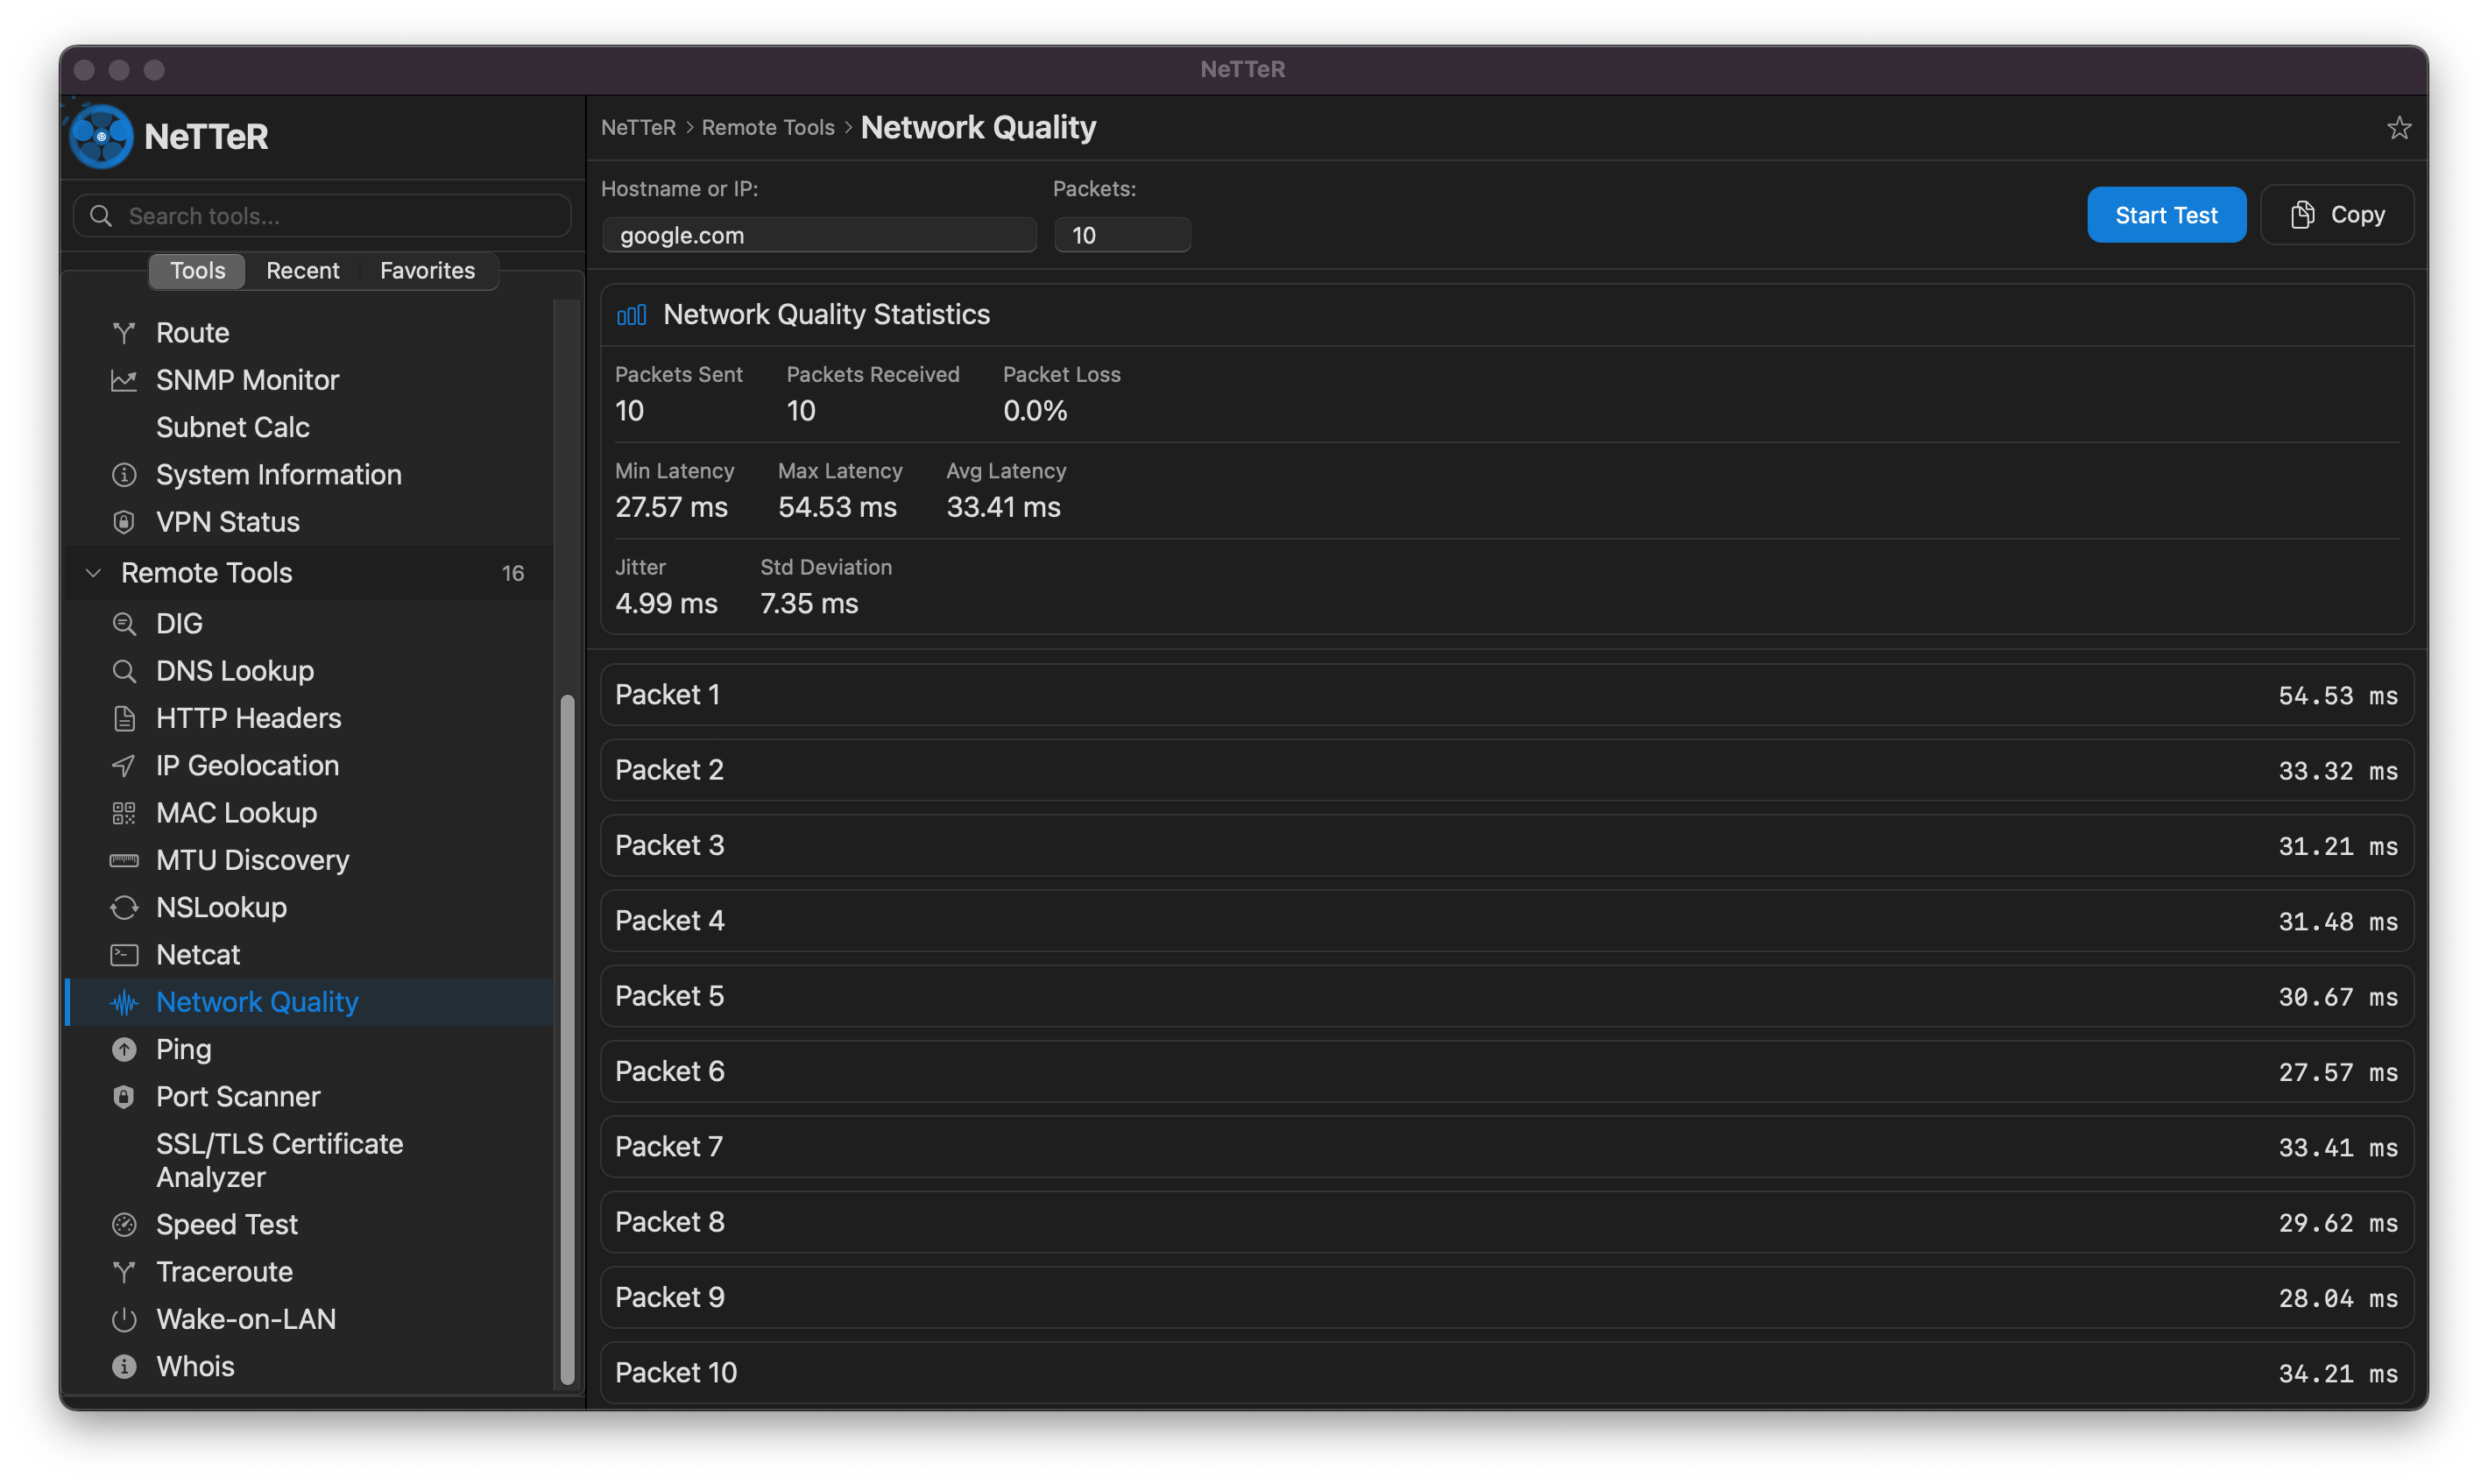This screenshot has width=2488, height=1484.
Task: Click the Port Scanner shield icon
Action: (x=124, y=1097)
